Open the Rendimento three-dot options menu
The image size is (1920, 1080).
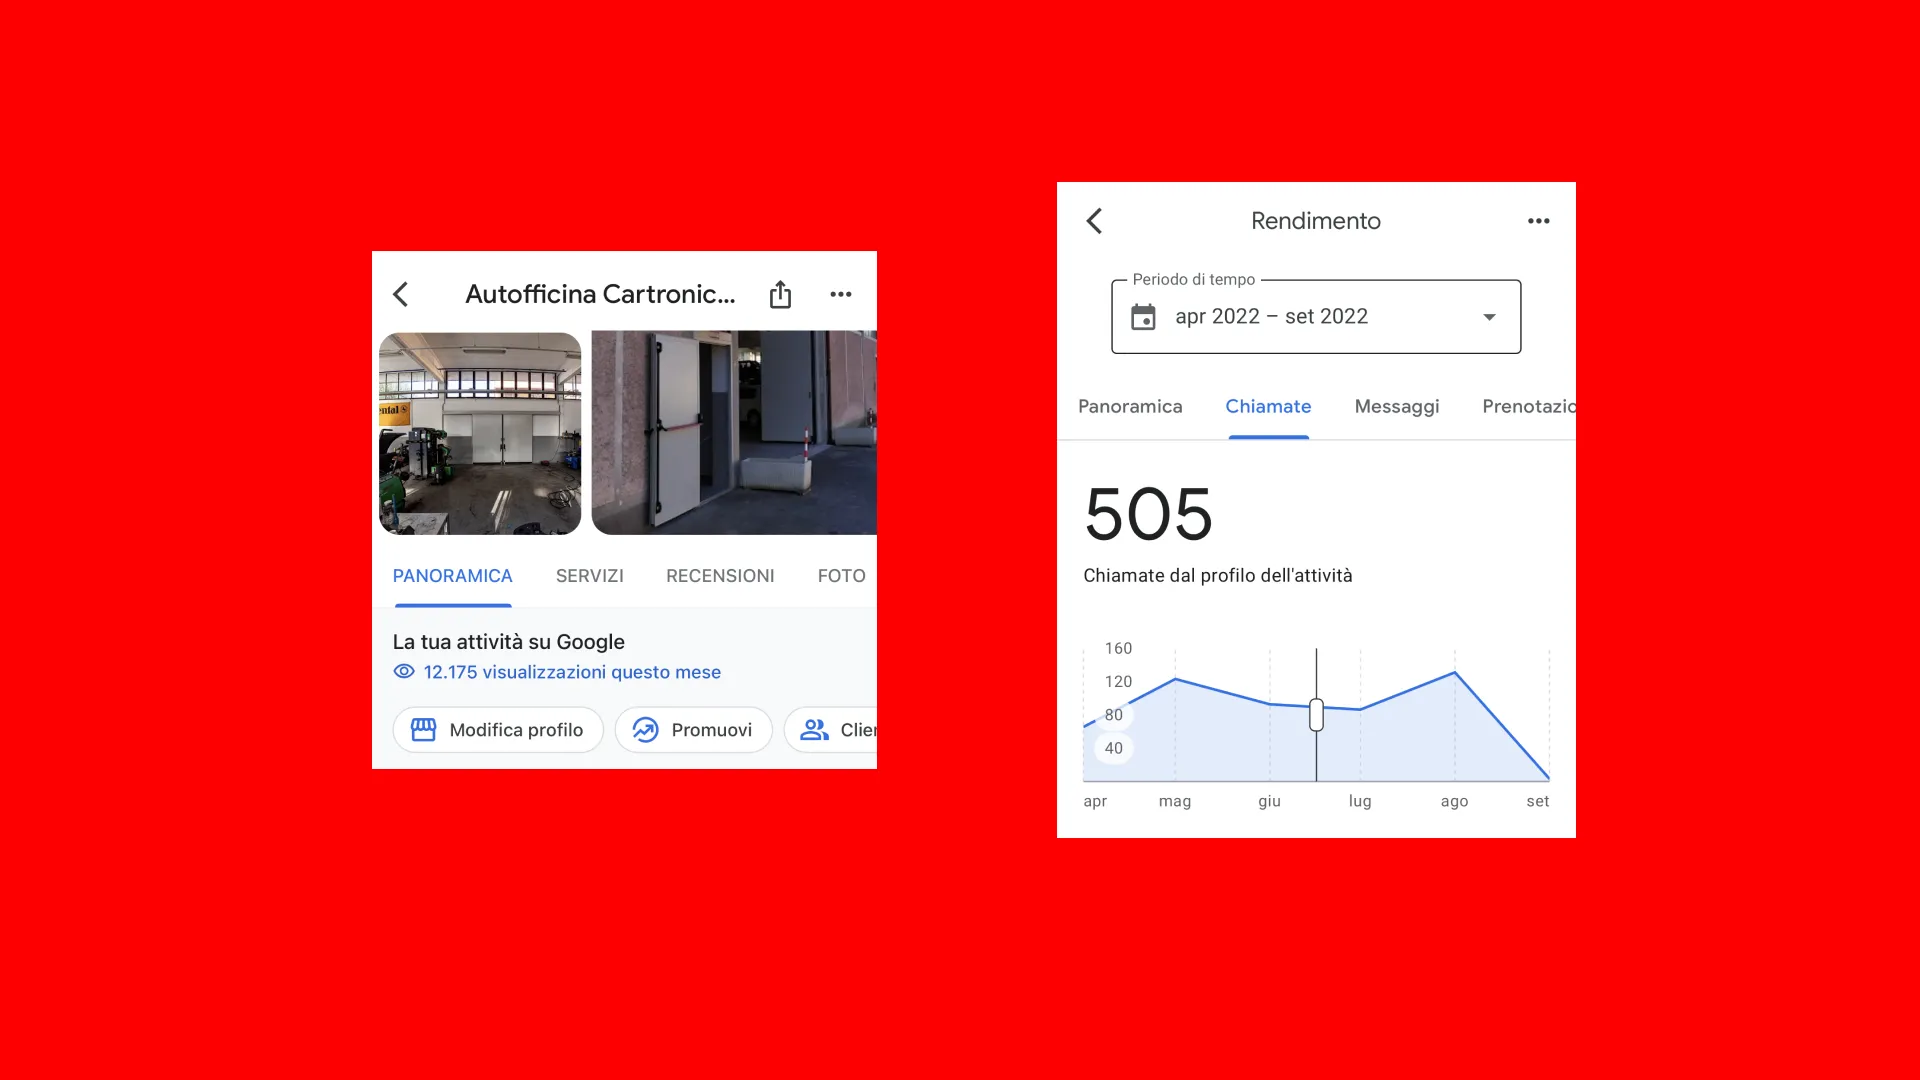1538,221
